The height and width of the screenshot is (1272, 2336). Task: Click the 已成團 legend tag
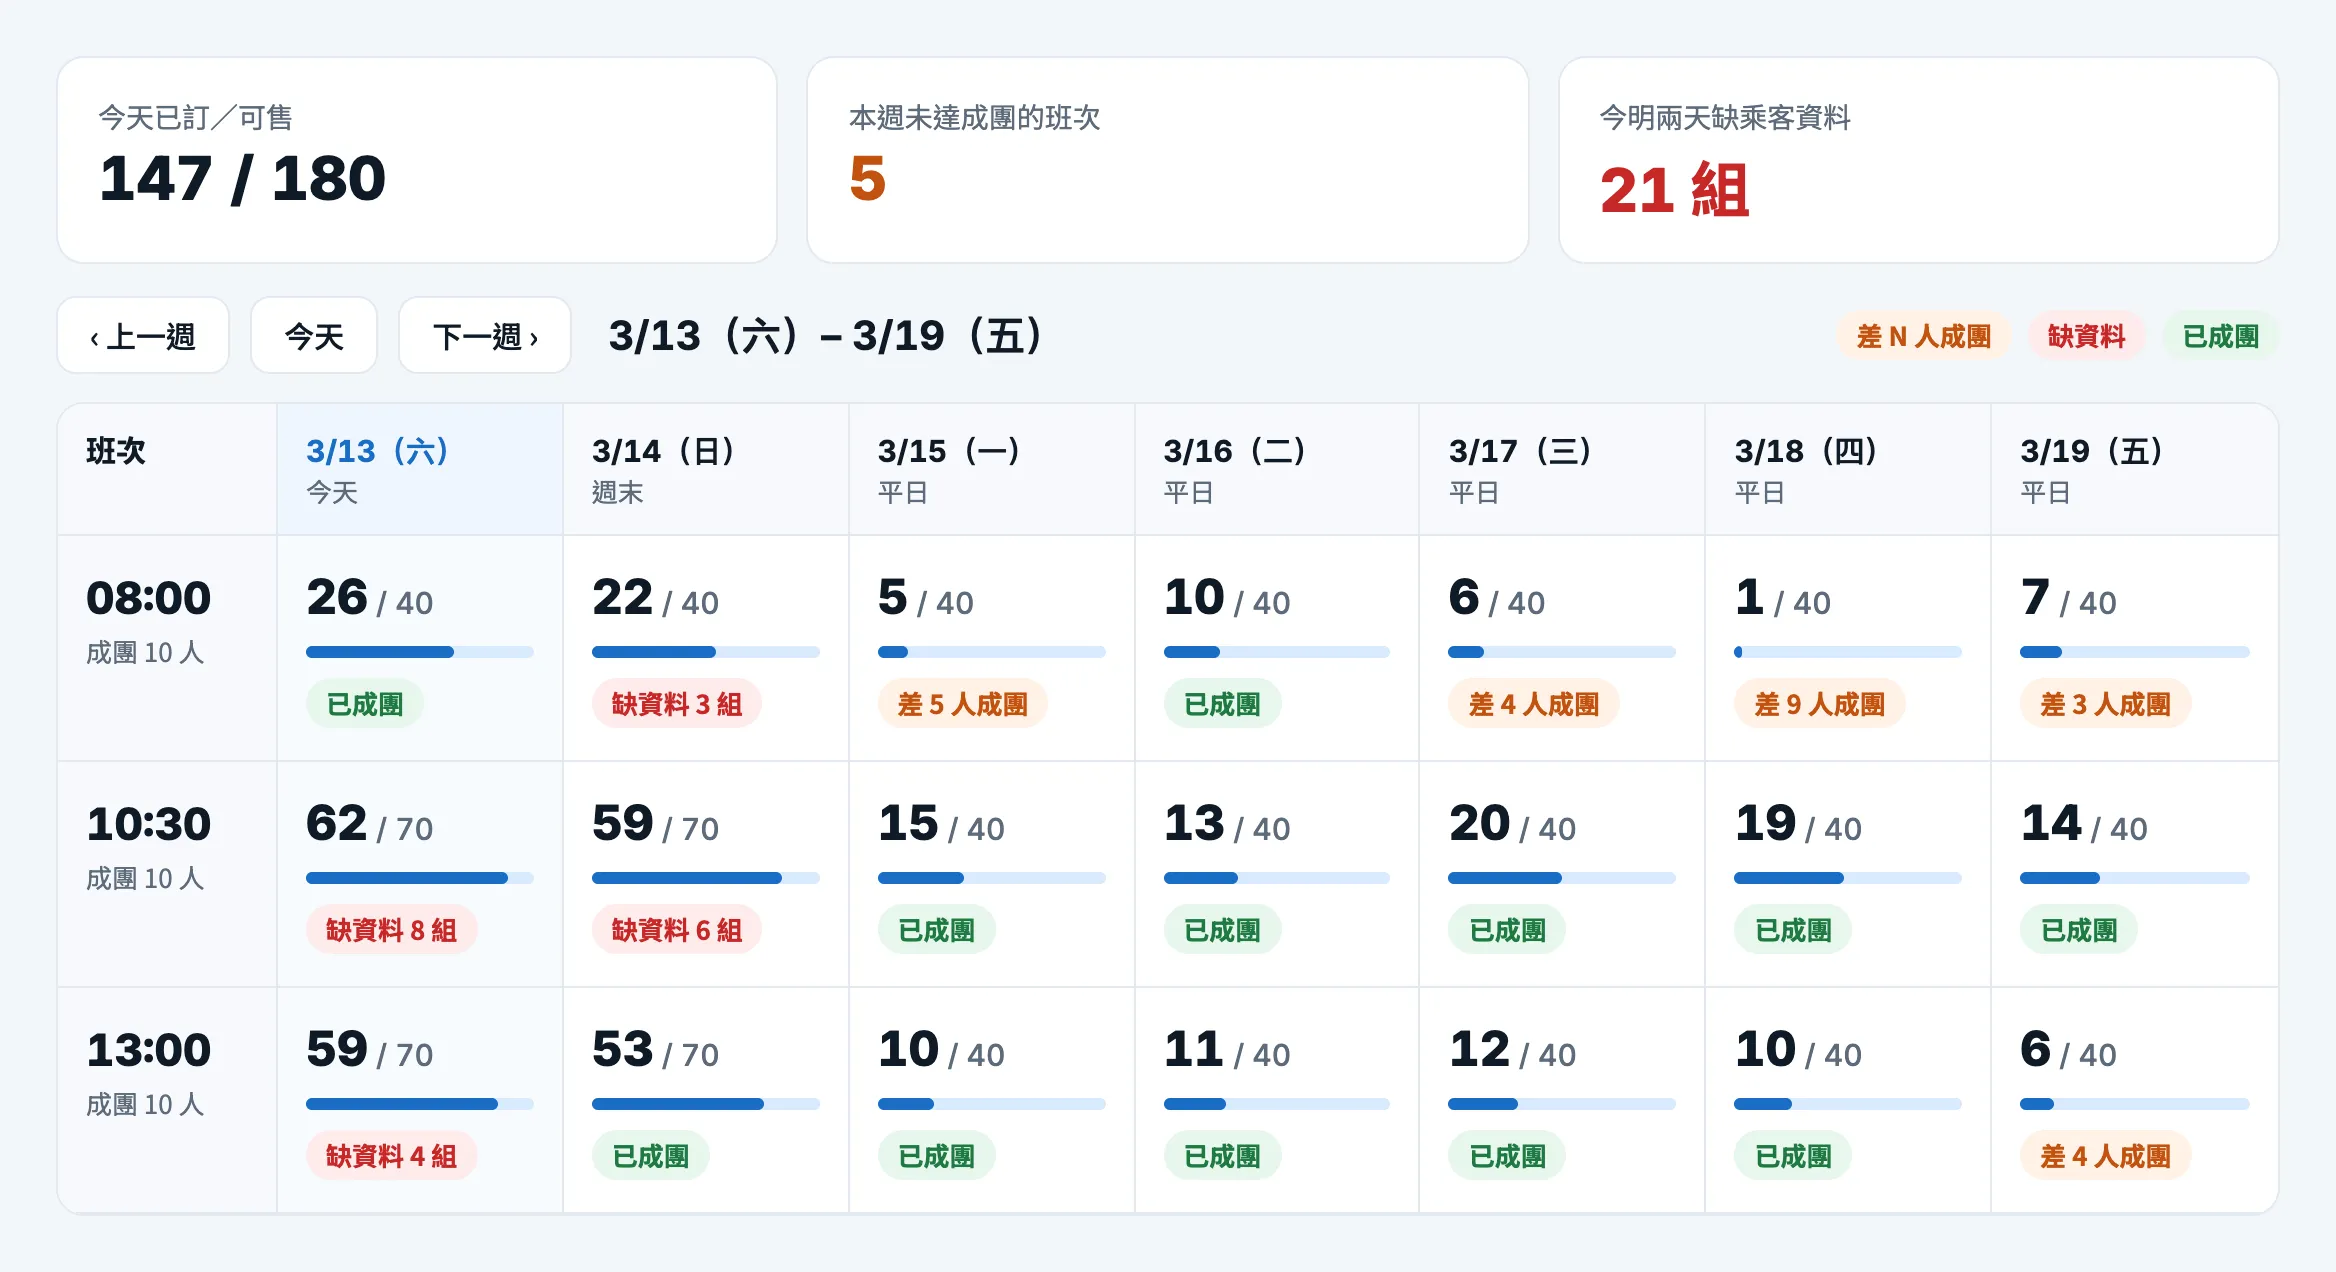coord(2220,336)
